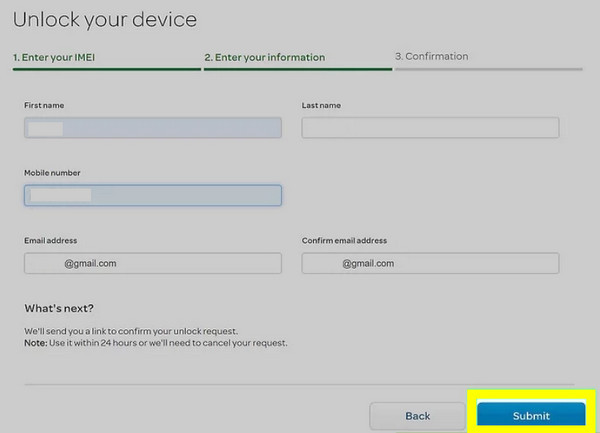Focus the First name input field
600x433 pixels.
[153, 128]
